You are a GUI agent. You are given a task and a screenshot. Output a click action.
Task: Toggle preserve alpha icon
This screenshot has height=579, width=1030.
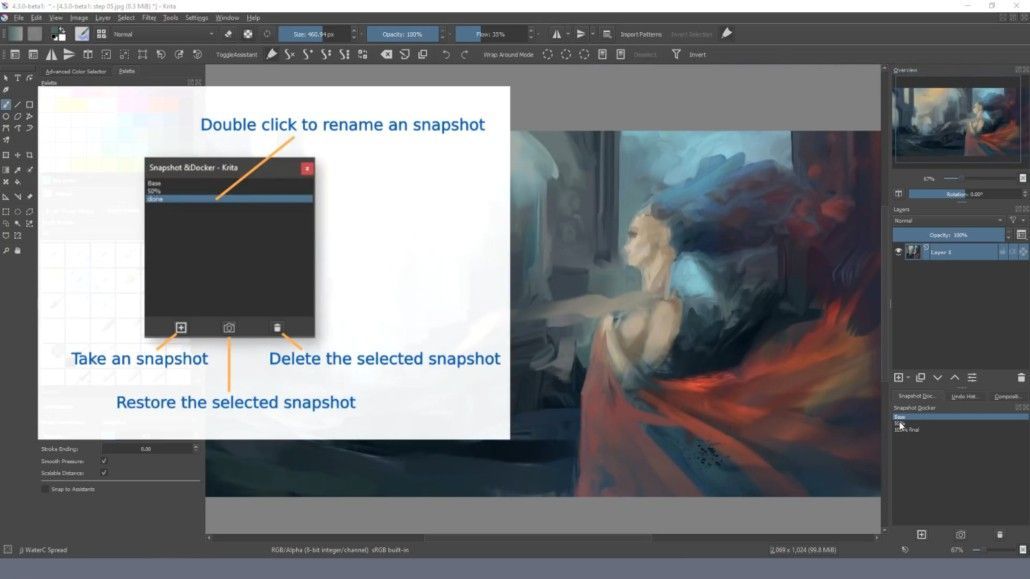(x=248, y=34)
